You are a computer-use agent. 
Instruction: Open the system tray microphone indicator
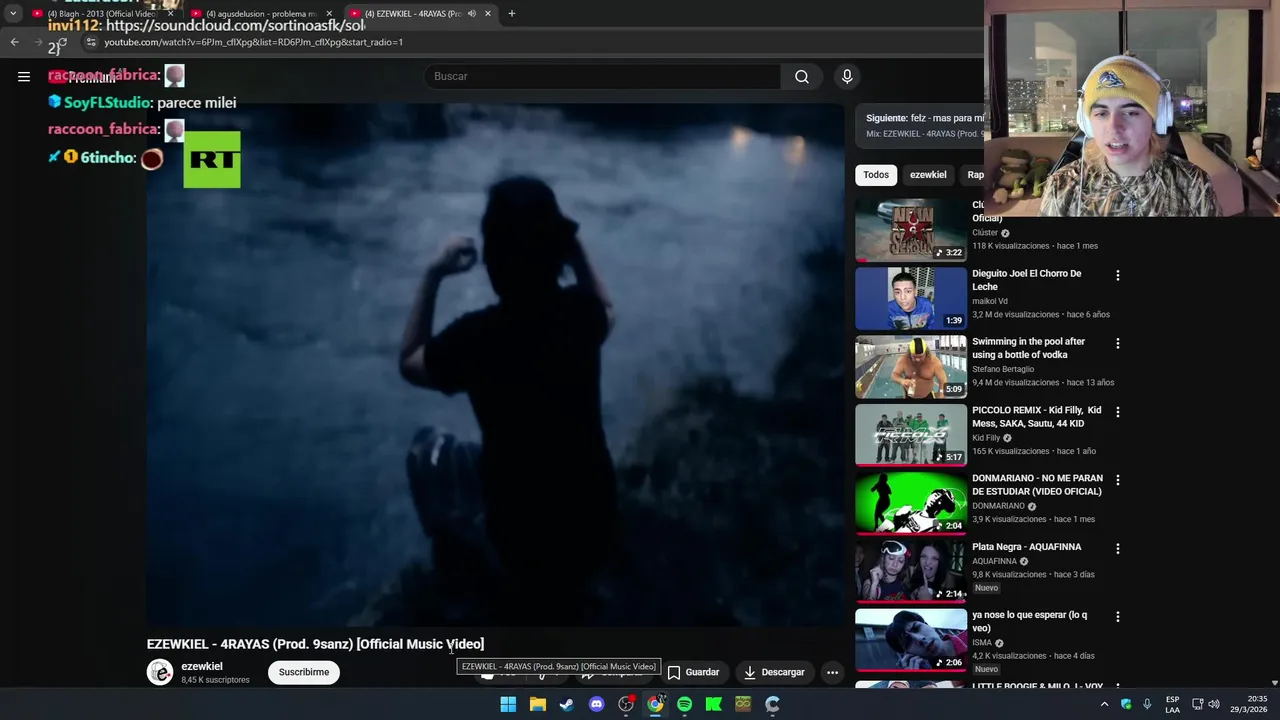[x=1147, y=704]
